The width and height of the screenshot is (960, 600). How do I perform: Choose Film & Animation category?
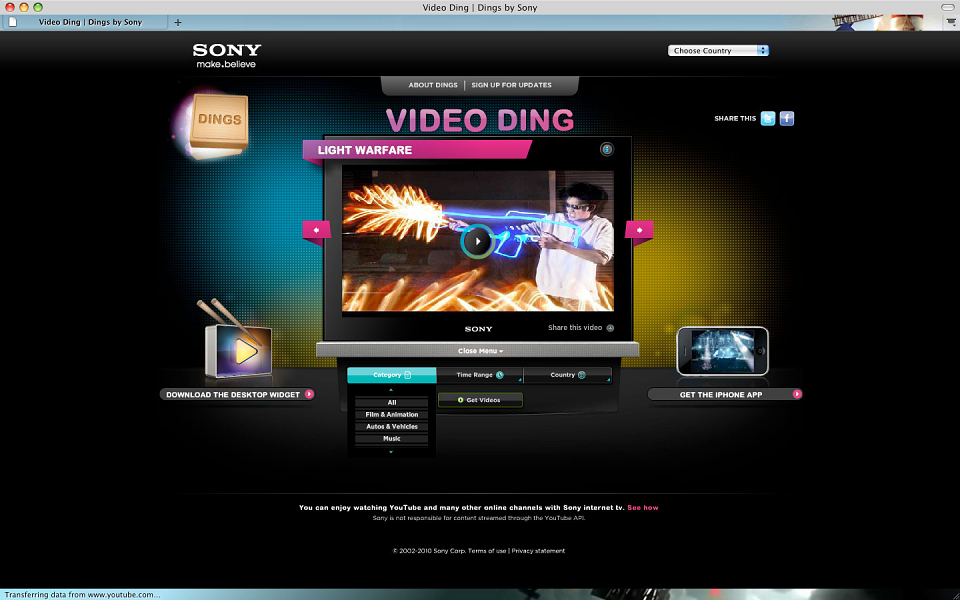[392, 414]
